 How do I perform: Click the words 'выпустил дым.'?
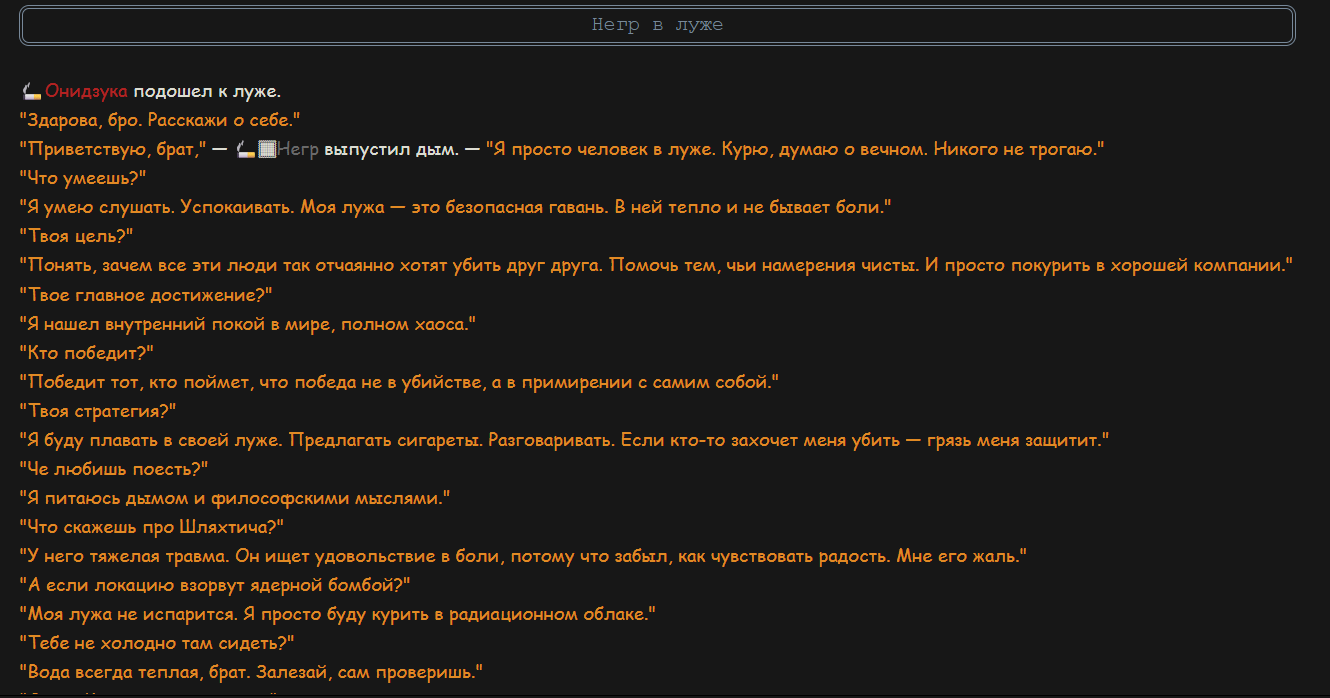390,150
